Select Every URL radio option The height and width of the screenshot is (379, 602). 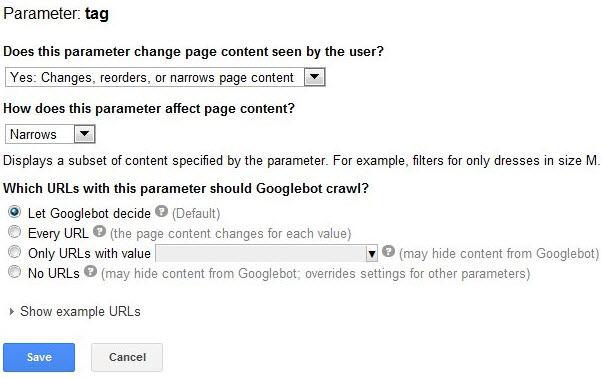point(15,232)
